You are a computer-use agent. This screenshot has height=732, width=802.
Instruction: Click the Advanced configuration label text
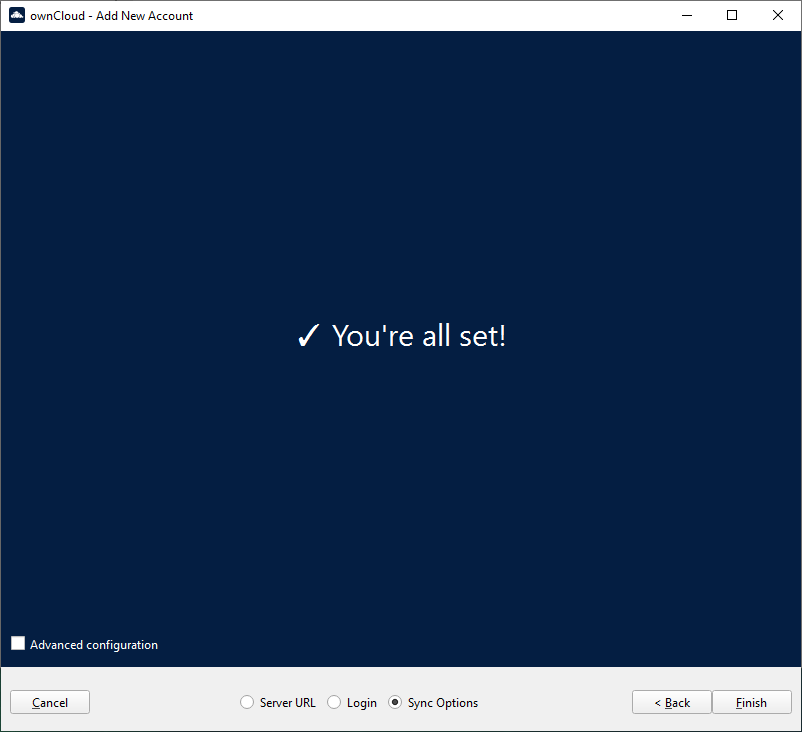coord(94,645)
